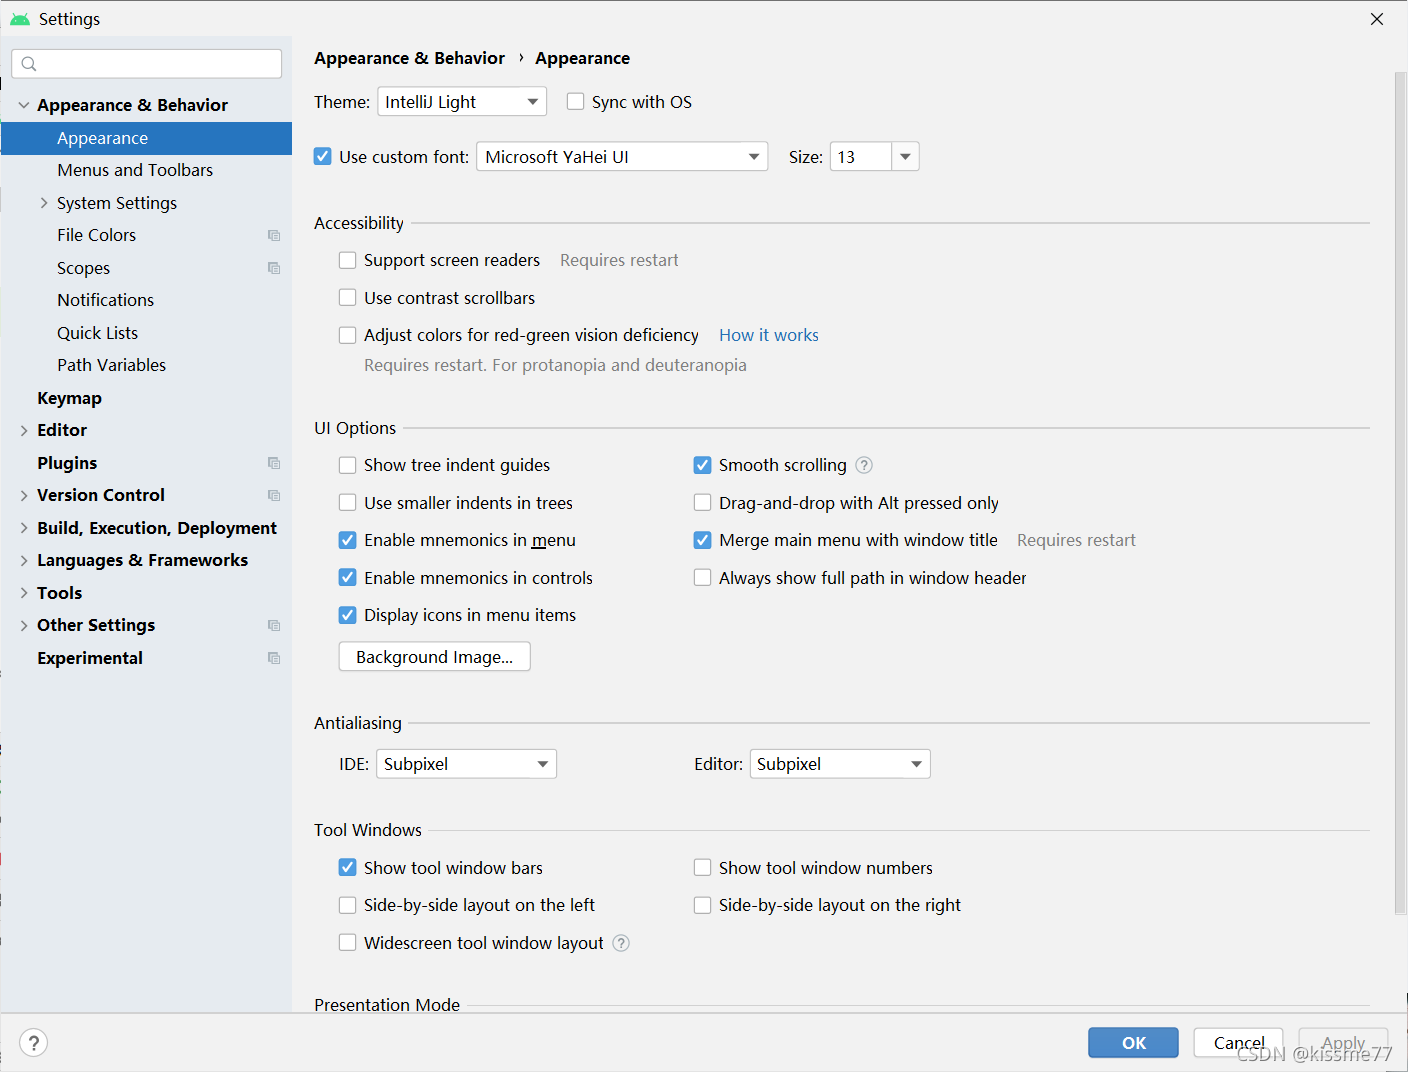Uncheck Show tool window bars
This screenshot has height=1072, width=1408.
click(347, 867)
